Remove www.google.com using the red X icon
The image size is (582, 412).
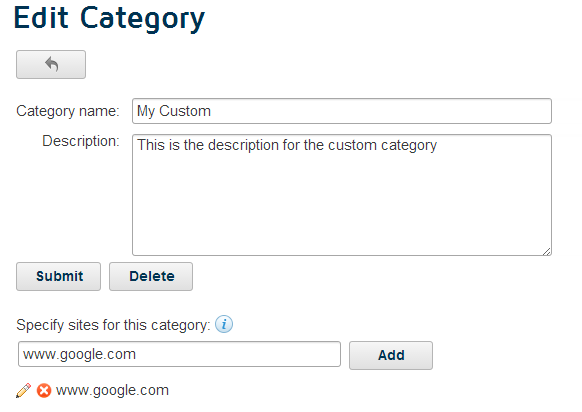pyautogui.click(x=44, y=390)
